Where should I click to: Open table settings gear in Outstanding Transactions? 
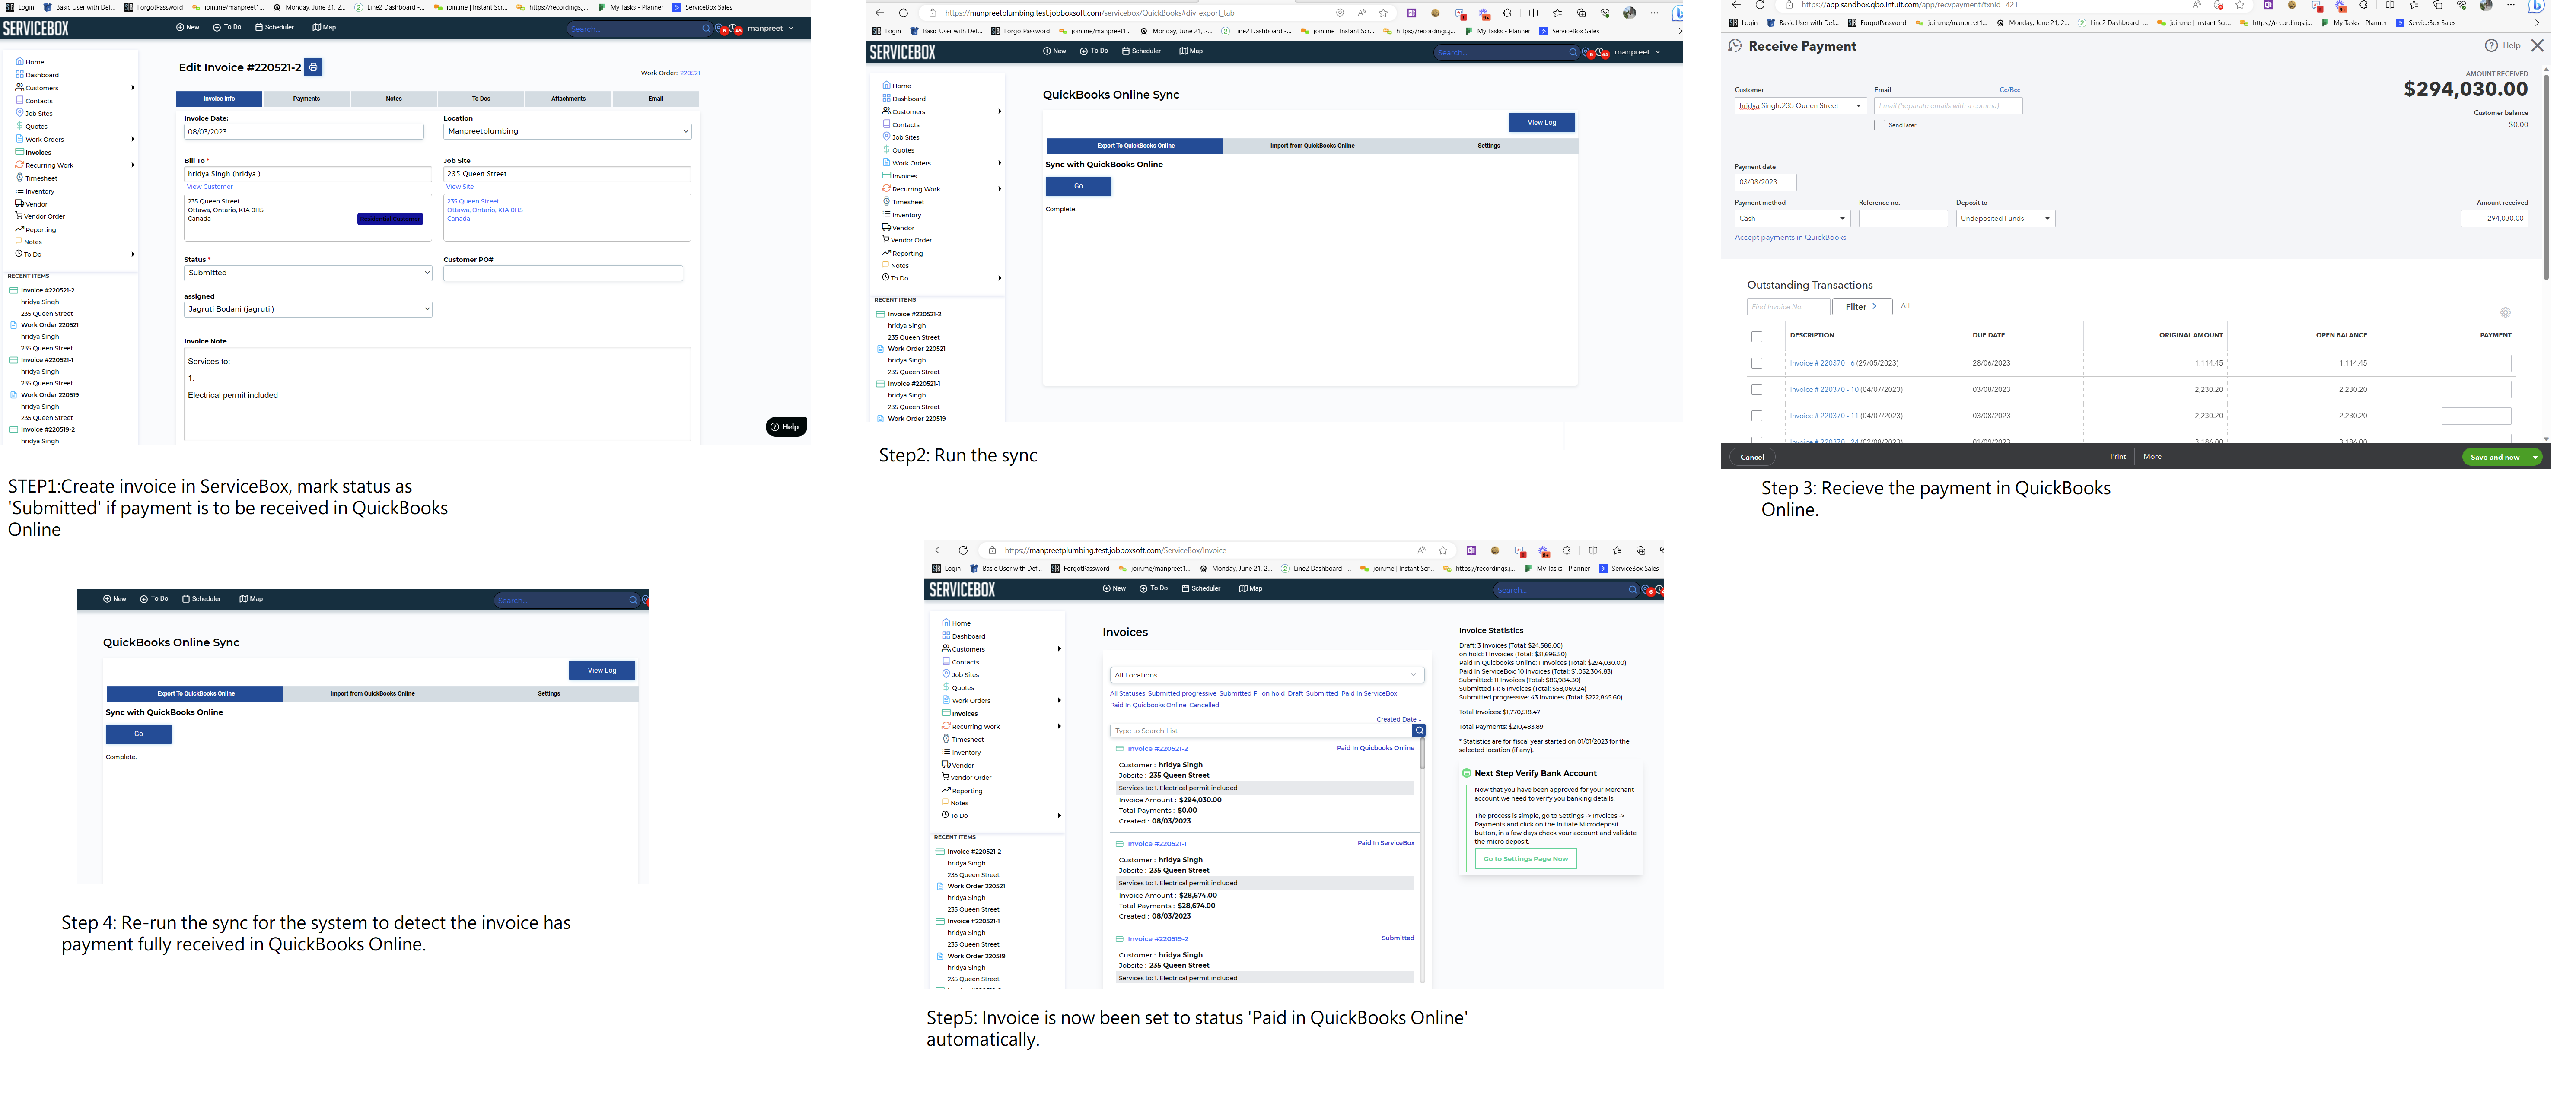[x=2505, y=312]
